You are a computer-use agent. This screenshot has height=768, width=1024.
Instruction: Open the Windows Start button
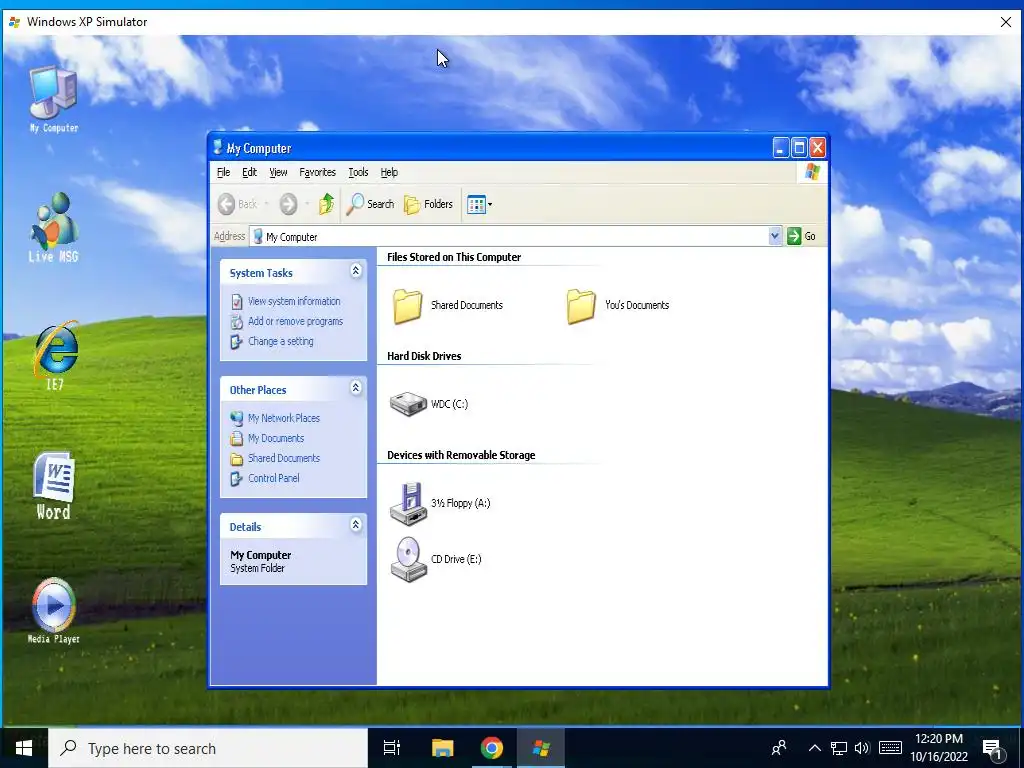coord(24,748)
